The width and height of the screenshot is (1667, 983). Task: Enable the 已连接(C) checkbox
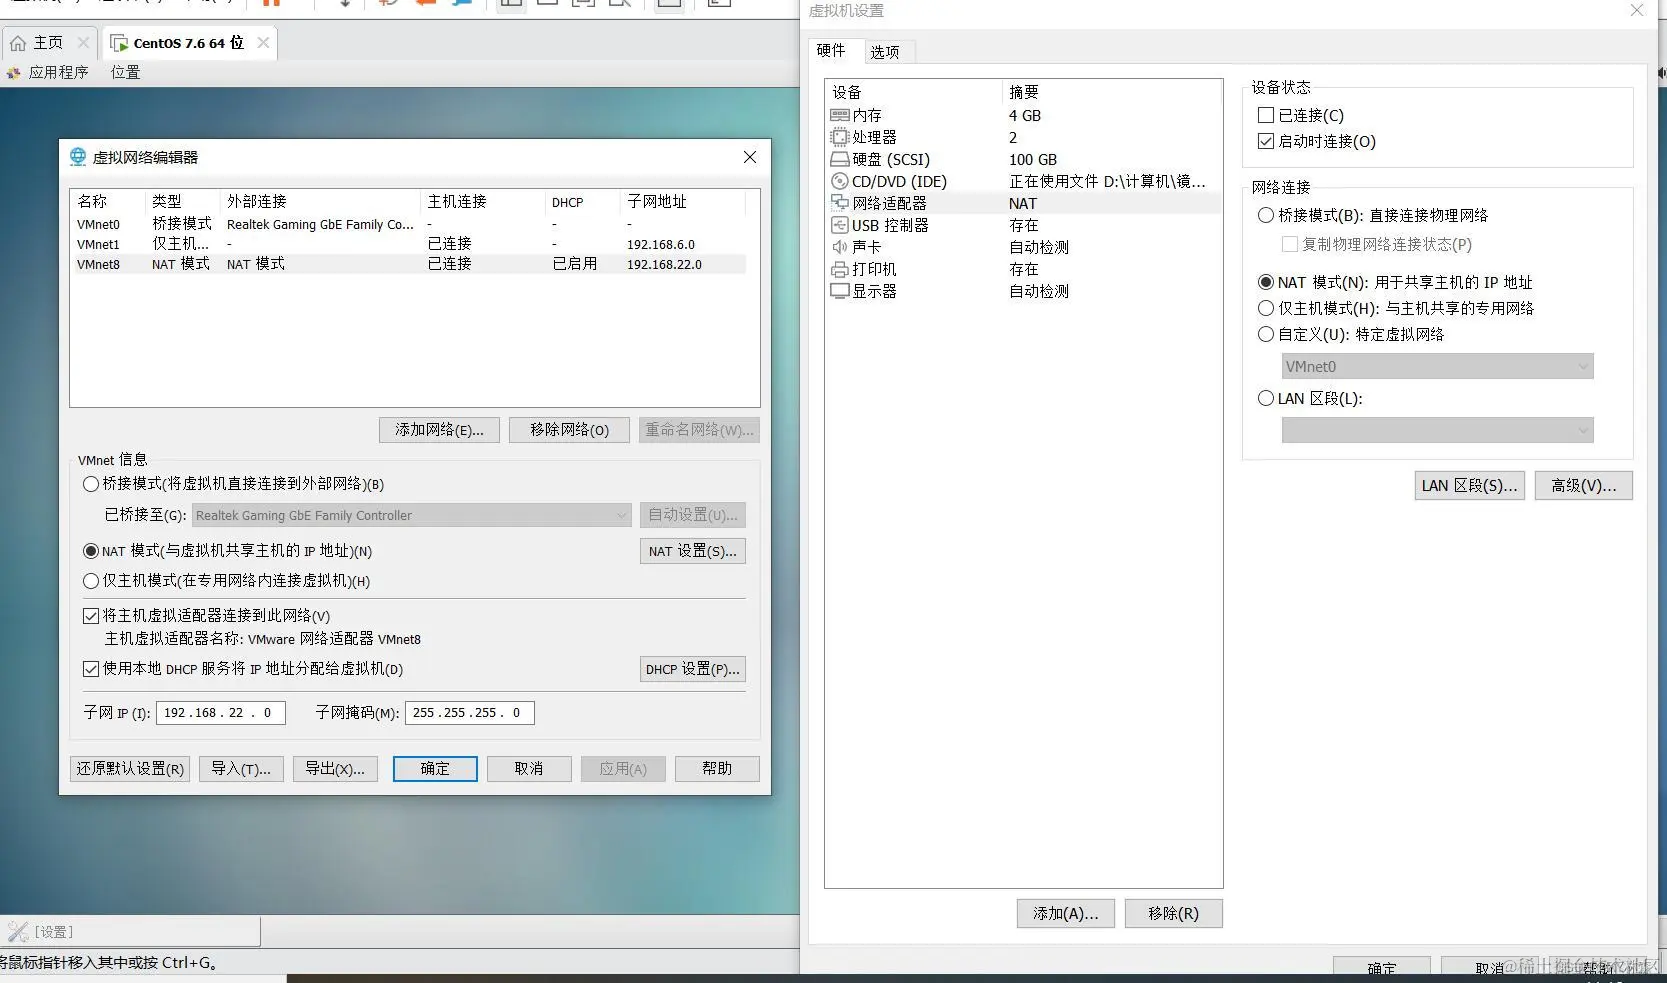[x=1266, y=115]
